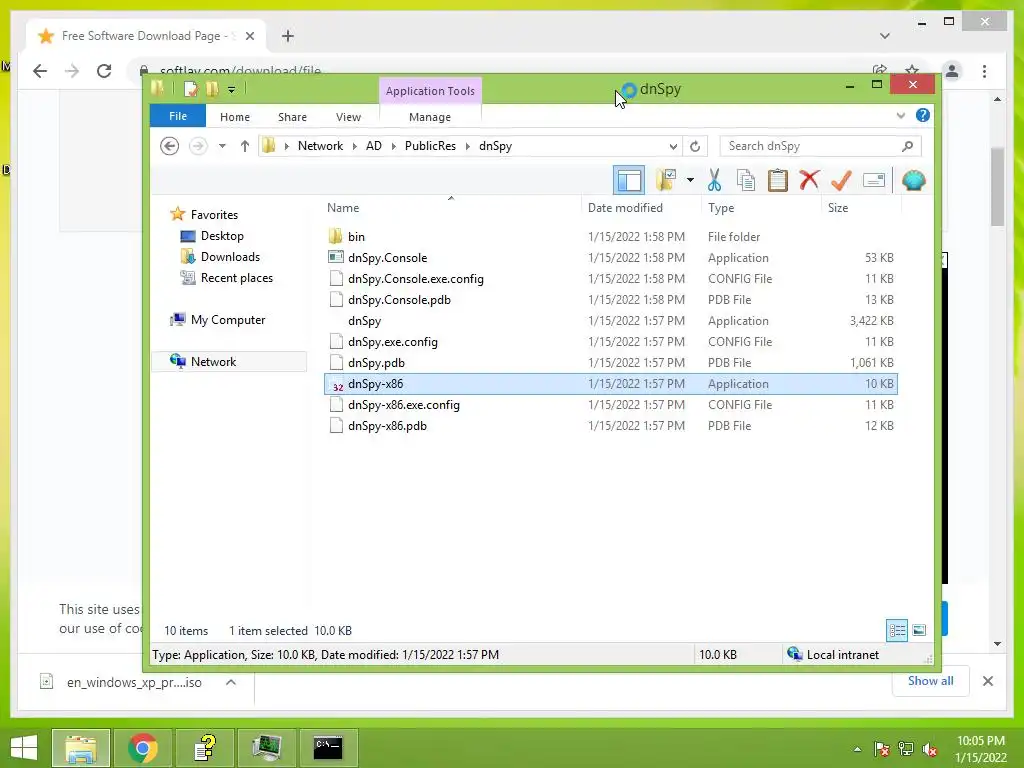Select dnSpy-x86.exe.config file

611,404
